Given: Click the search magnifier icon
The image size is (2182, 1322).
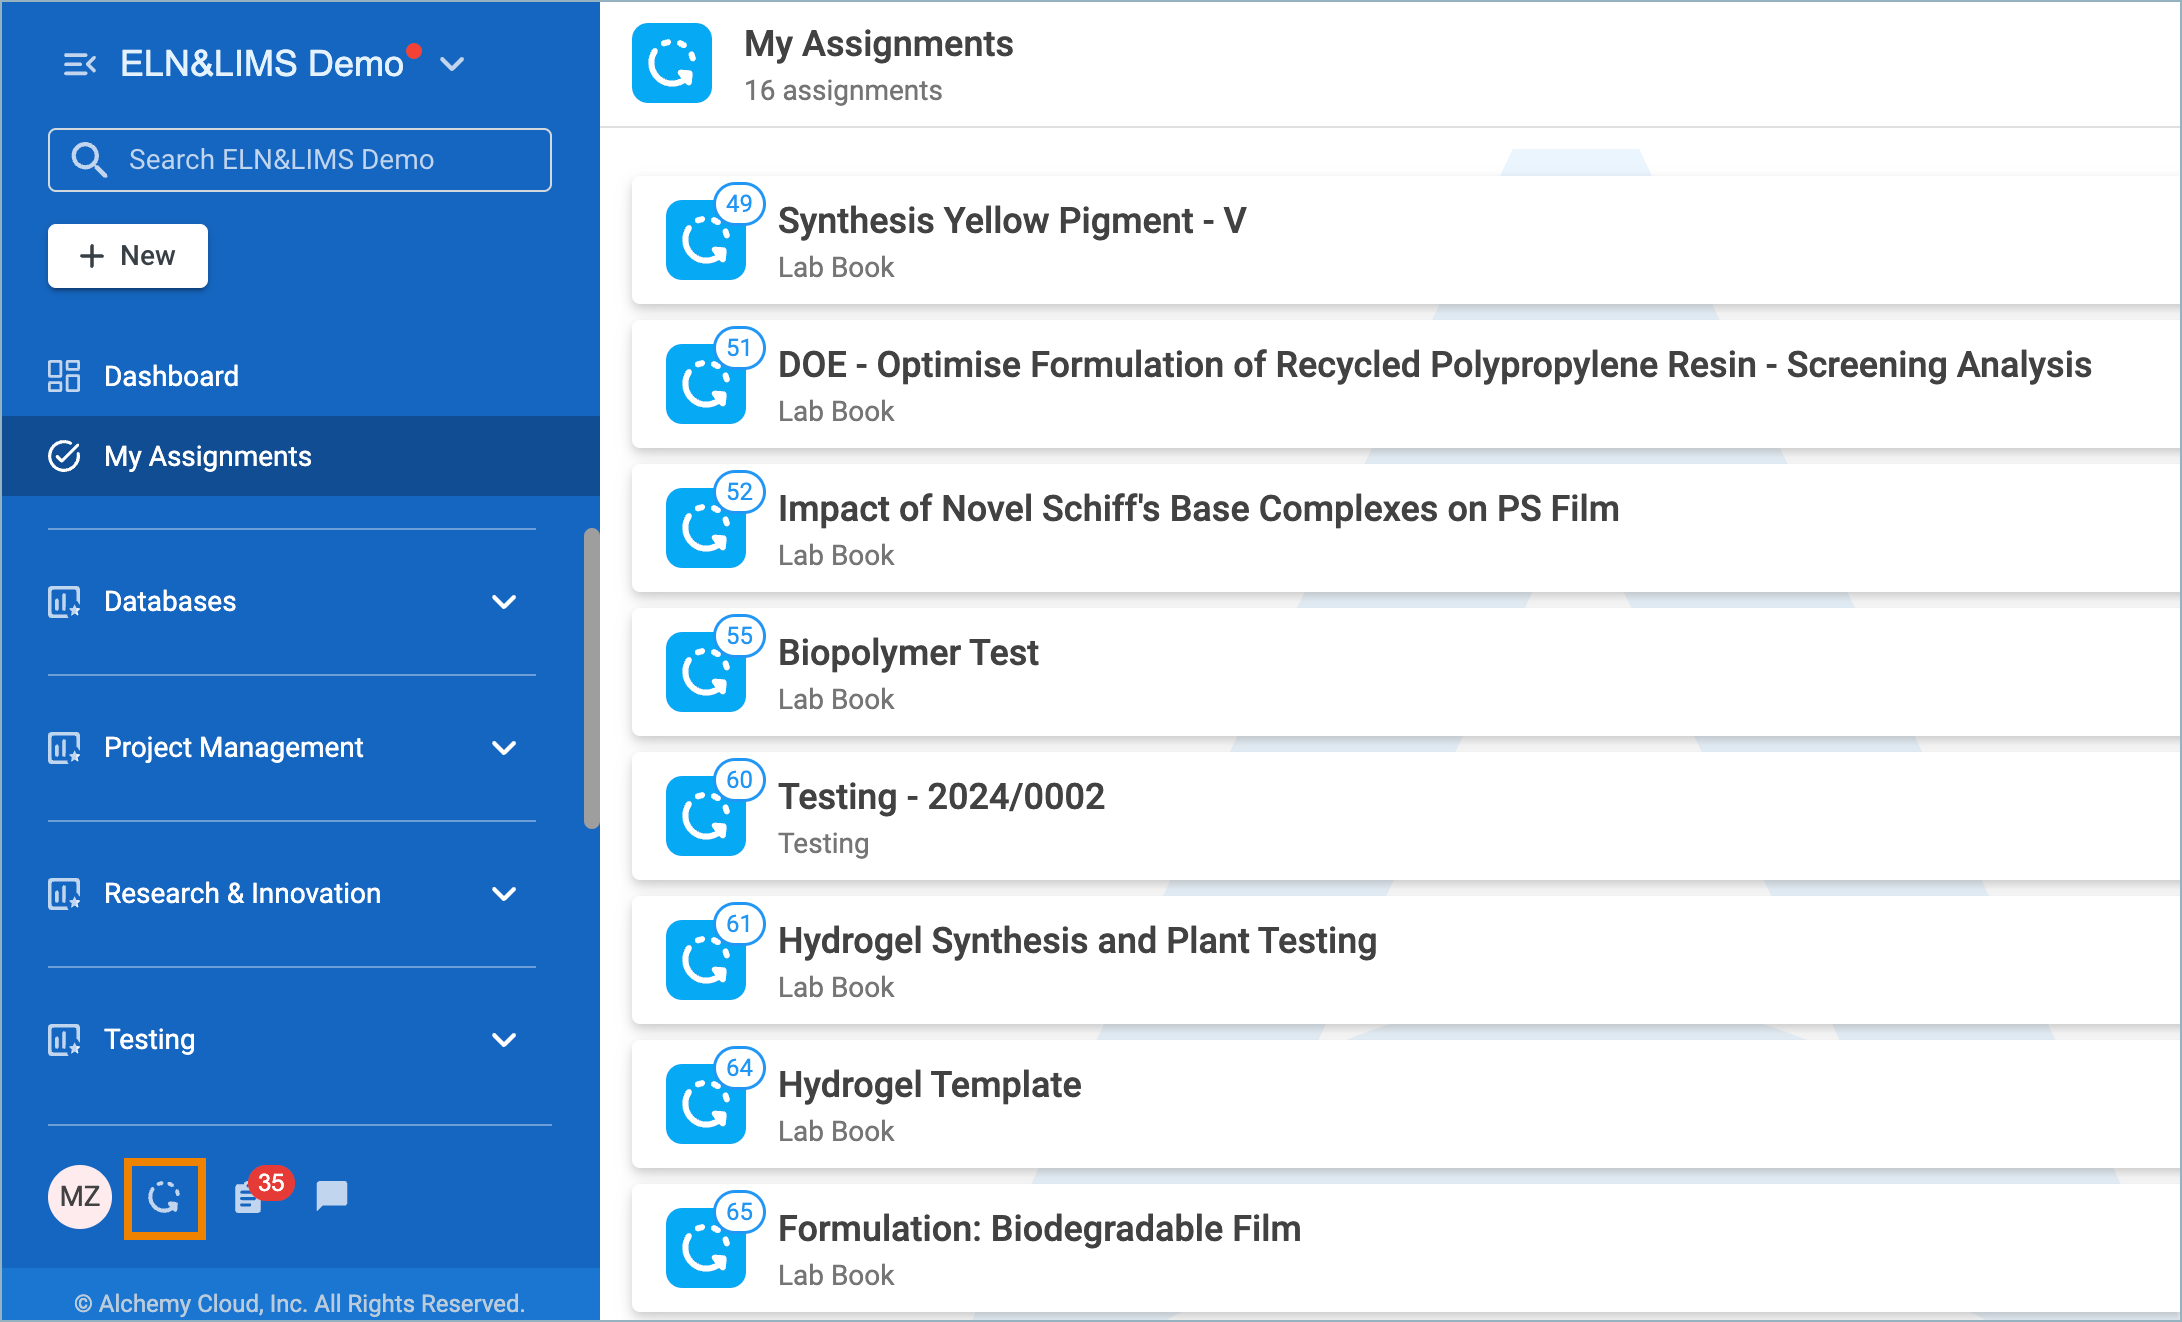Looking at the screenshot, I should 89,160.
